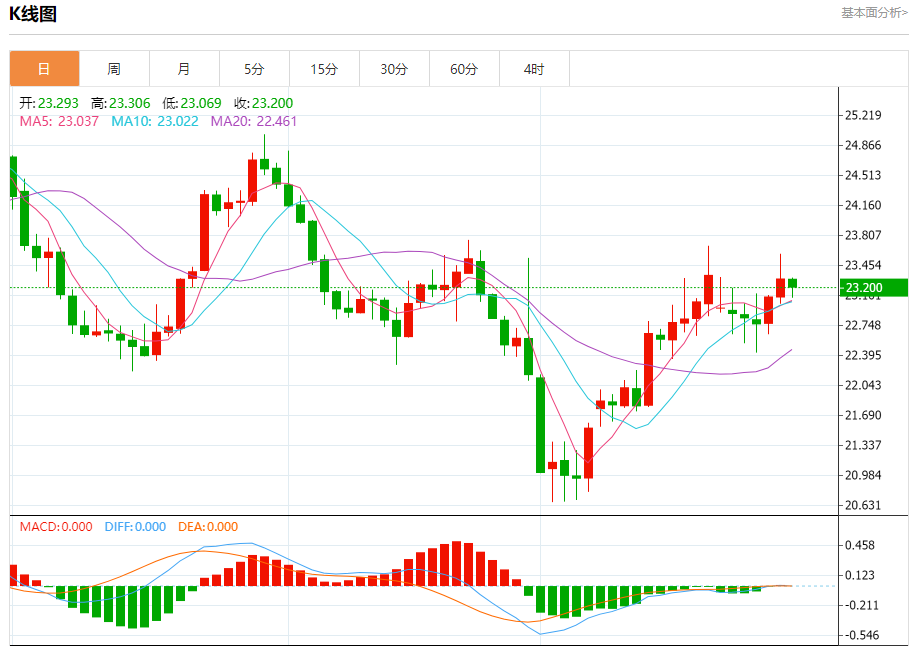Click the MA5: 23.037 indicator label

pos(59,121)
